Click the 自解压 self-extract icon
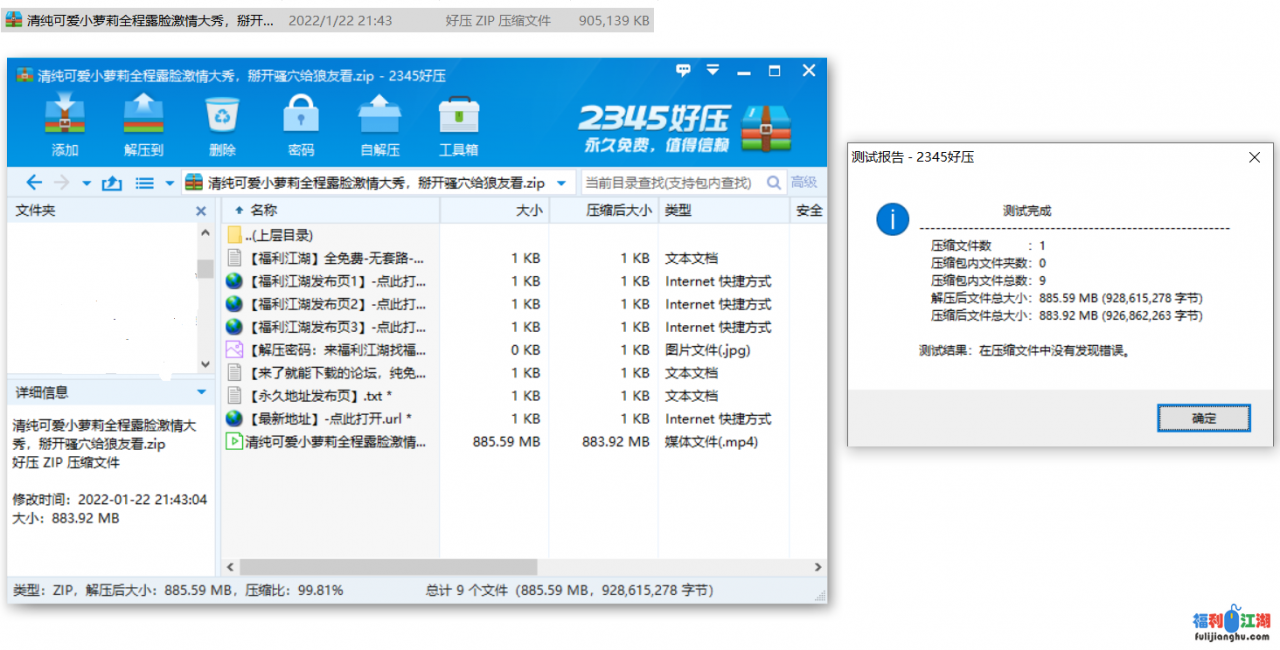Screen dimensions: 1280x650 pyautogui.click(x=379, y=125)
